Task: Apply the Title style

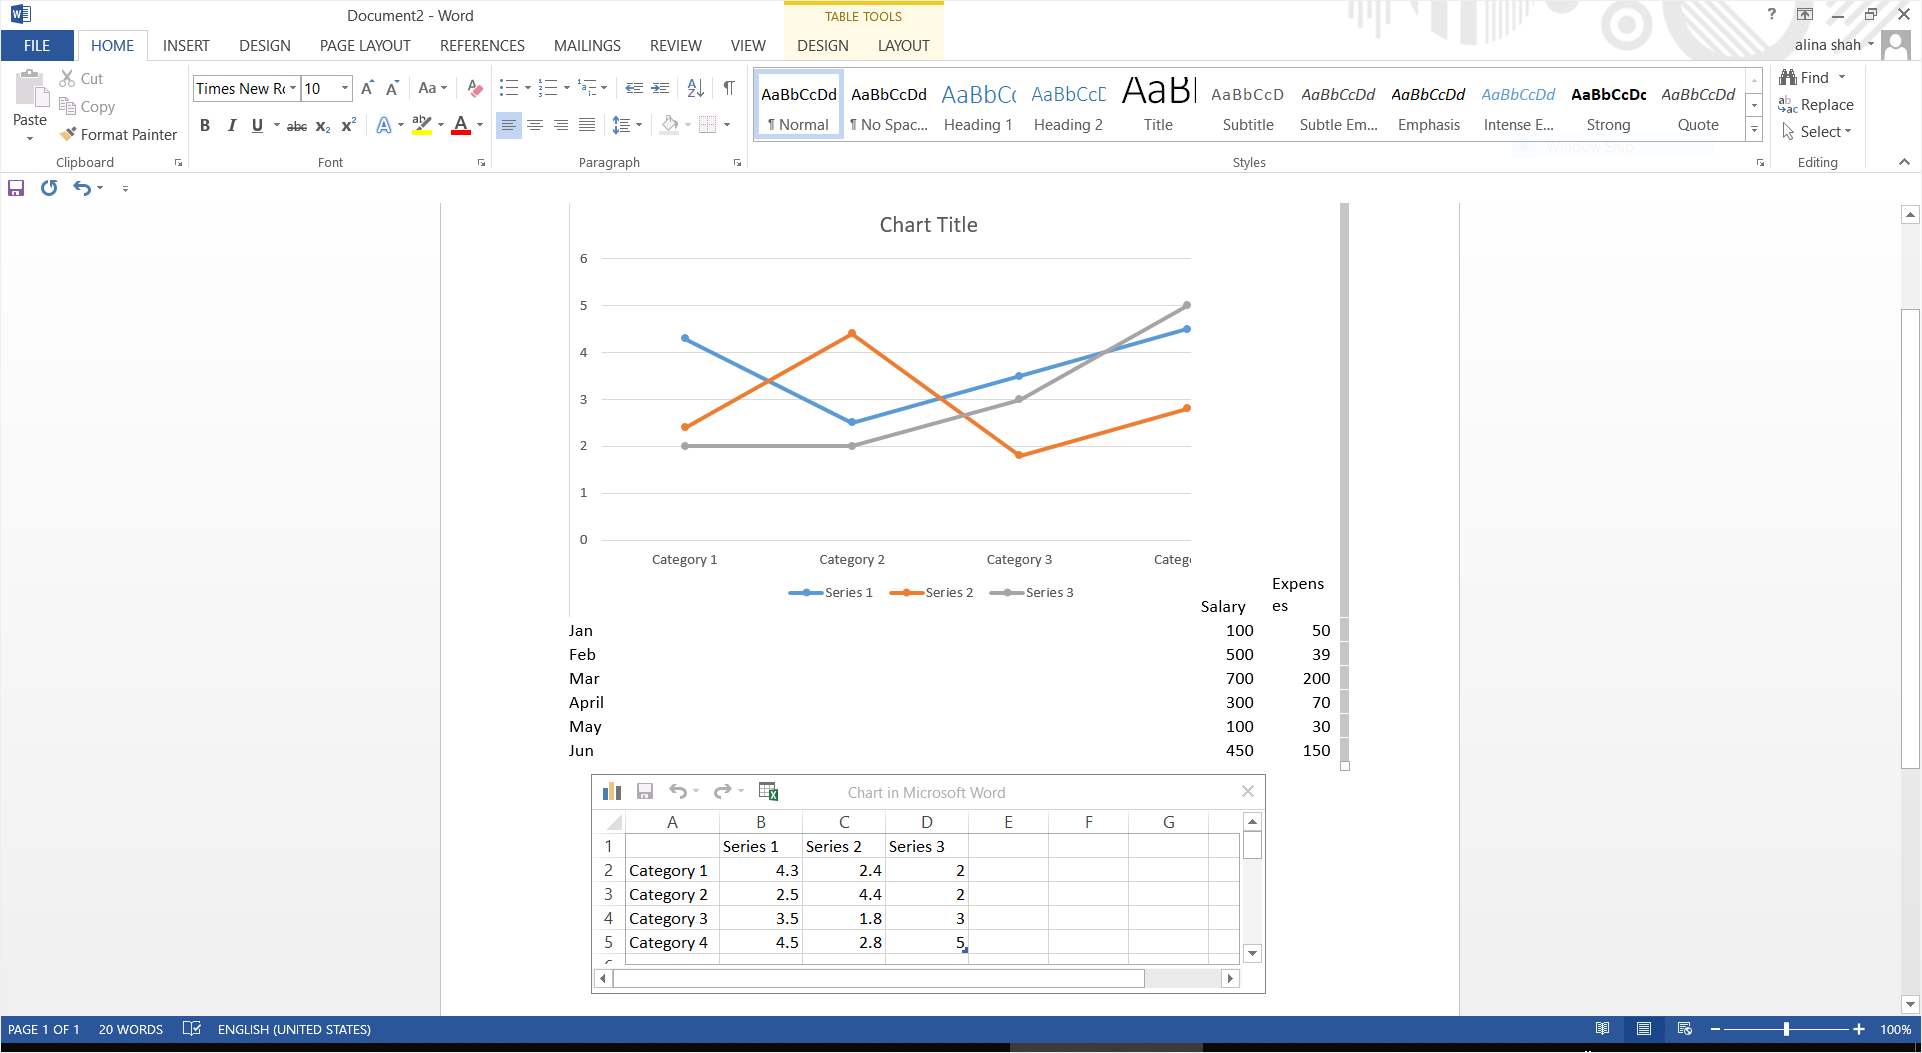Action: (x=1158, y=106)
